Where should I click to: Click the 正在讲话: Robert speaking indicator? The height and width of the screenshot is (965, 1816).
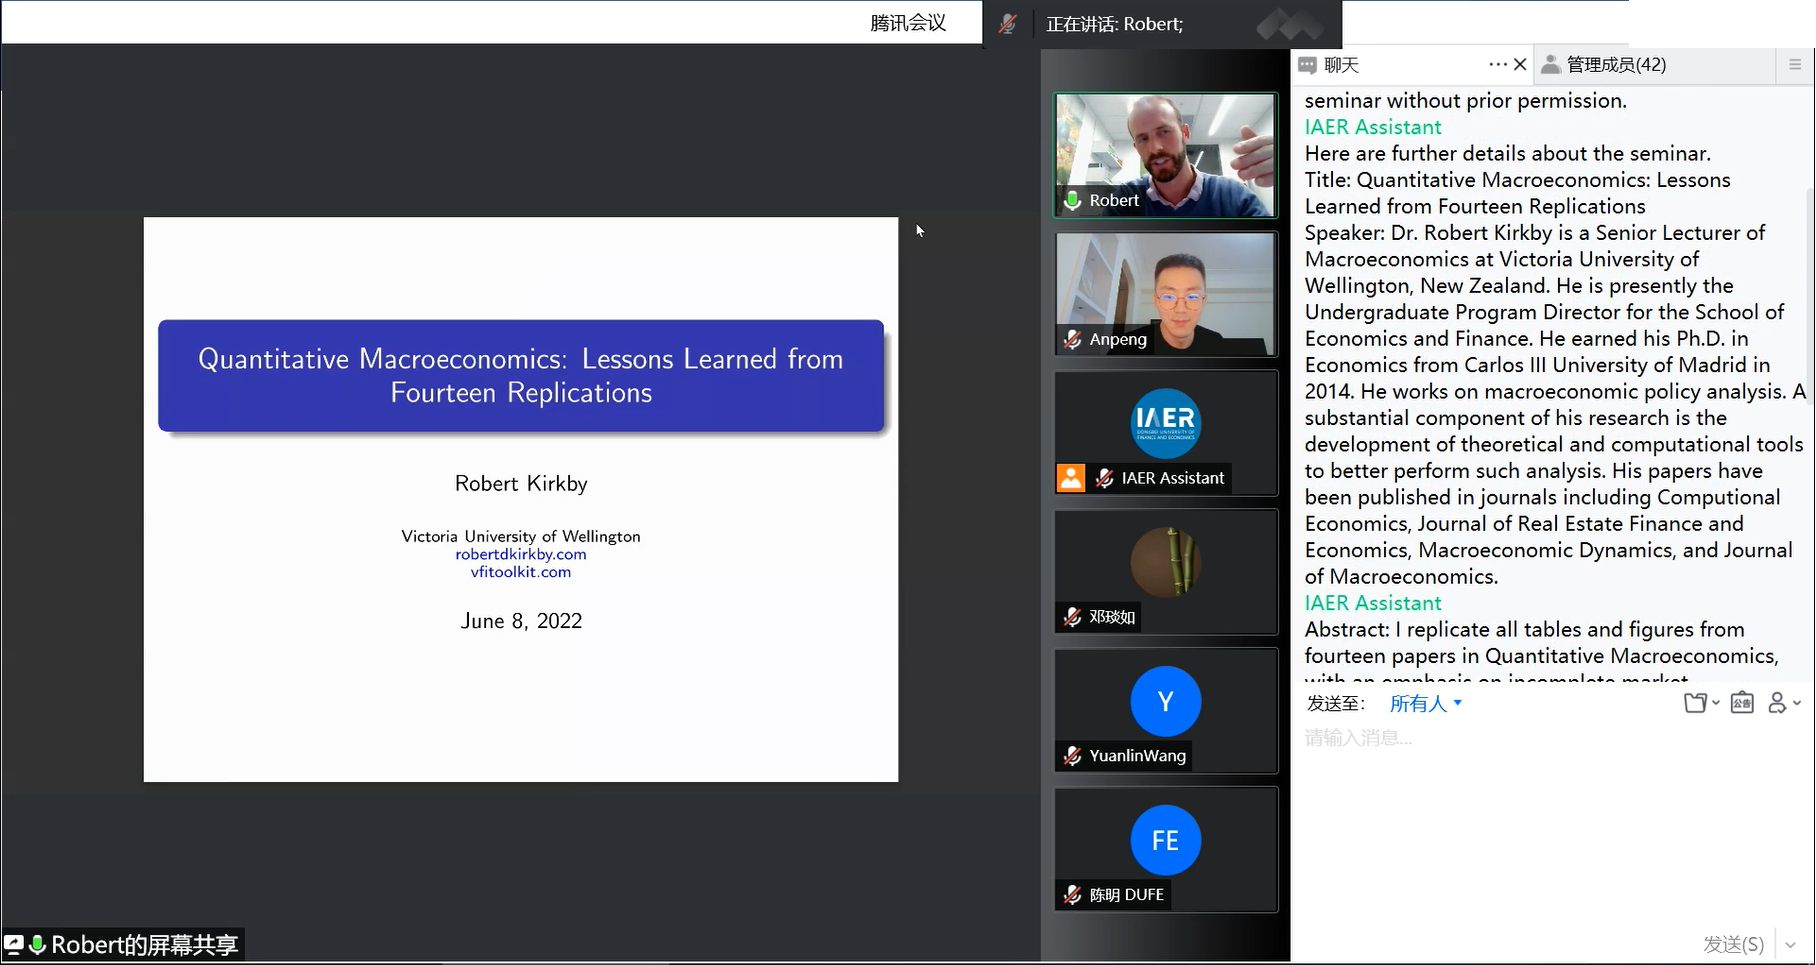coord(1114,24)
